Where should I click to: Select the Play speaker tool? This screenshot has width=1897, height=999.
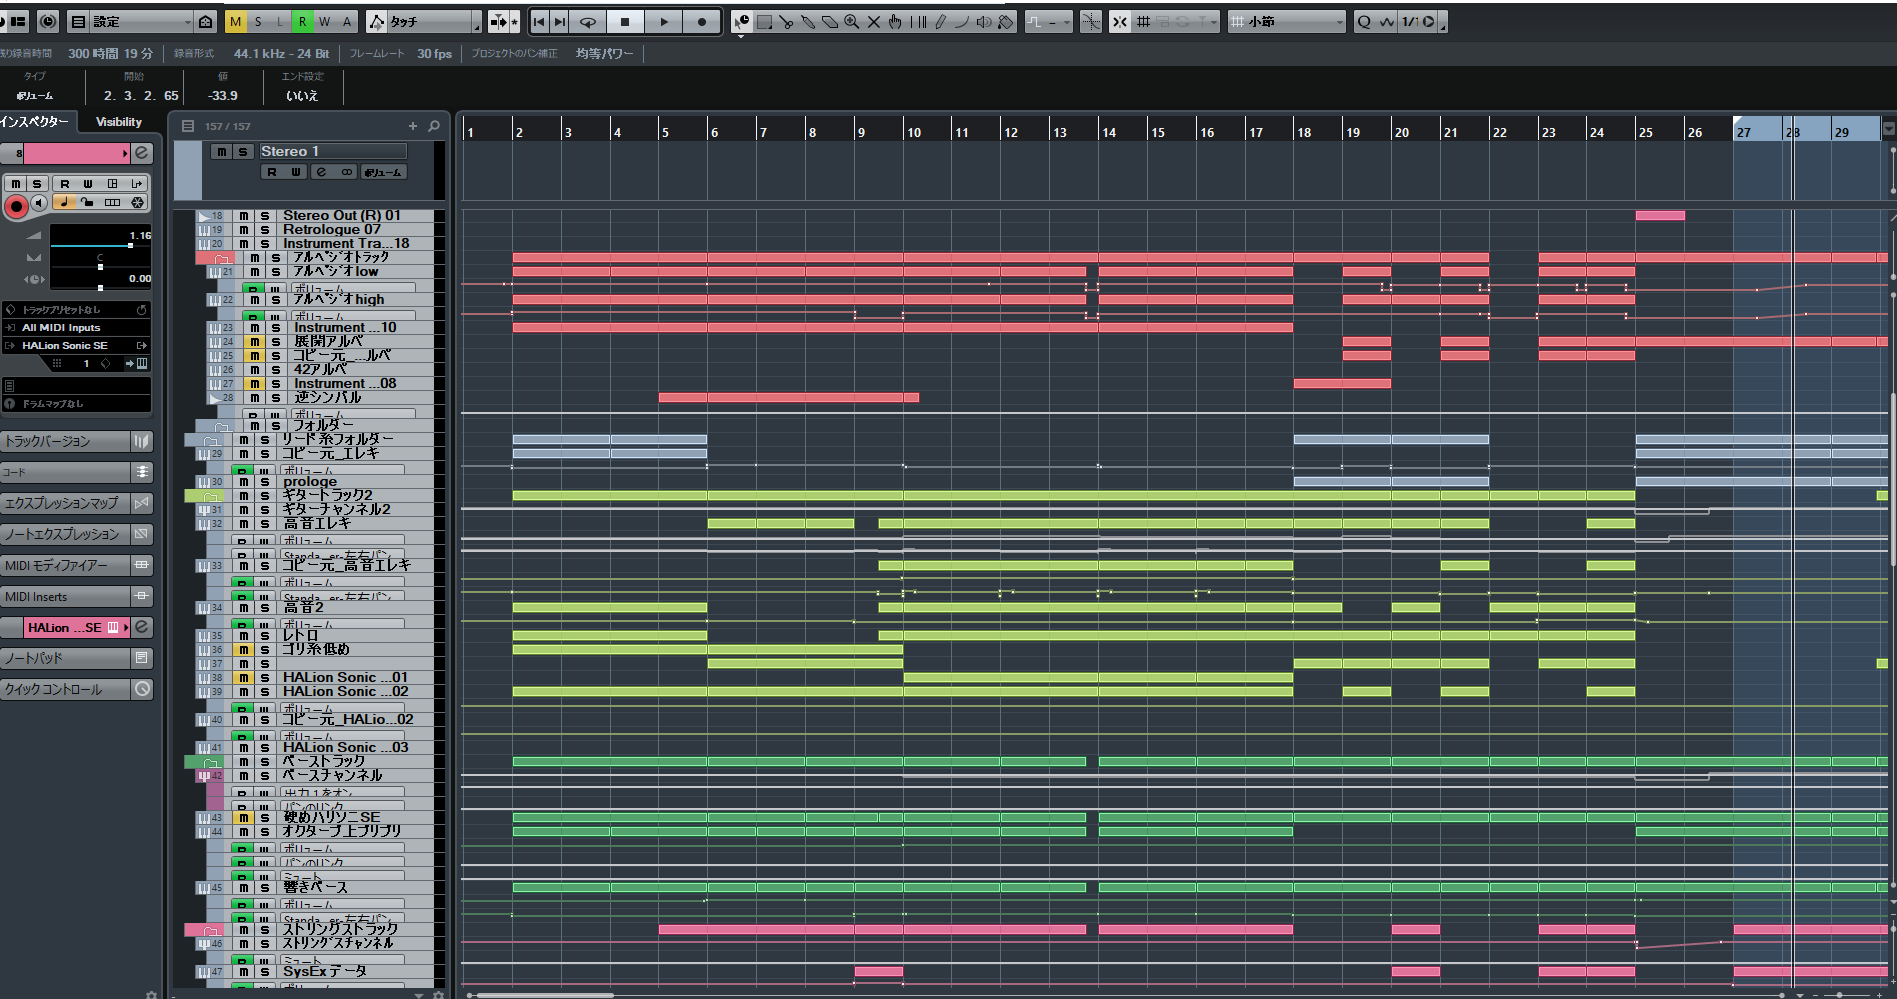coord(984,22)
